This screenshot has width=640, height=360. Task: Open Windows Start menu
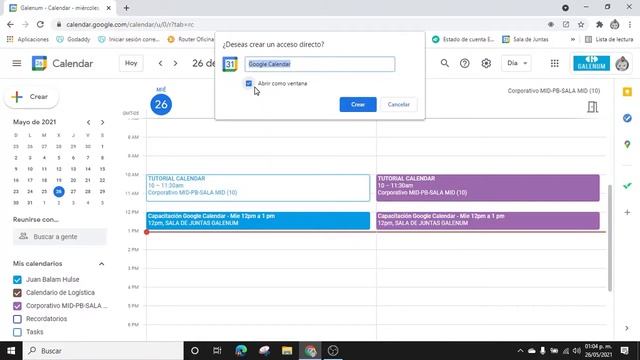point(11,351)
